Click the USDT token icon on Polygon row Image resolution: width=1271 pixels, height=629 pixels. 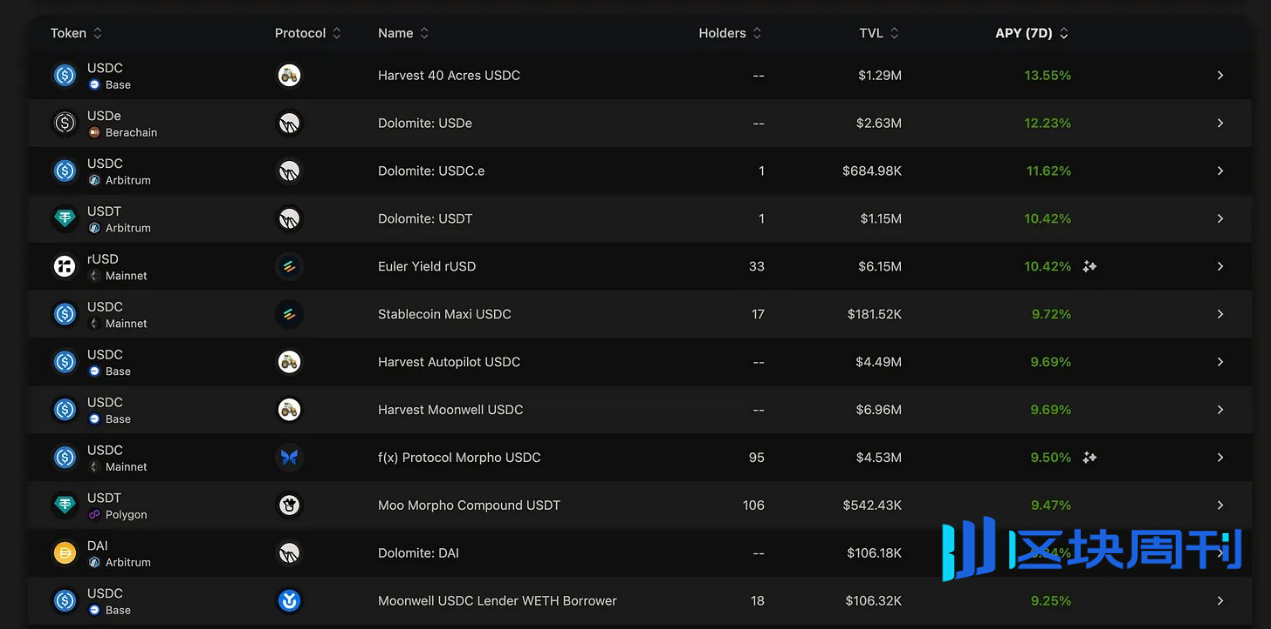pyautogui.click(x=65, y=505)
